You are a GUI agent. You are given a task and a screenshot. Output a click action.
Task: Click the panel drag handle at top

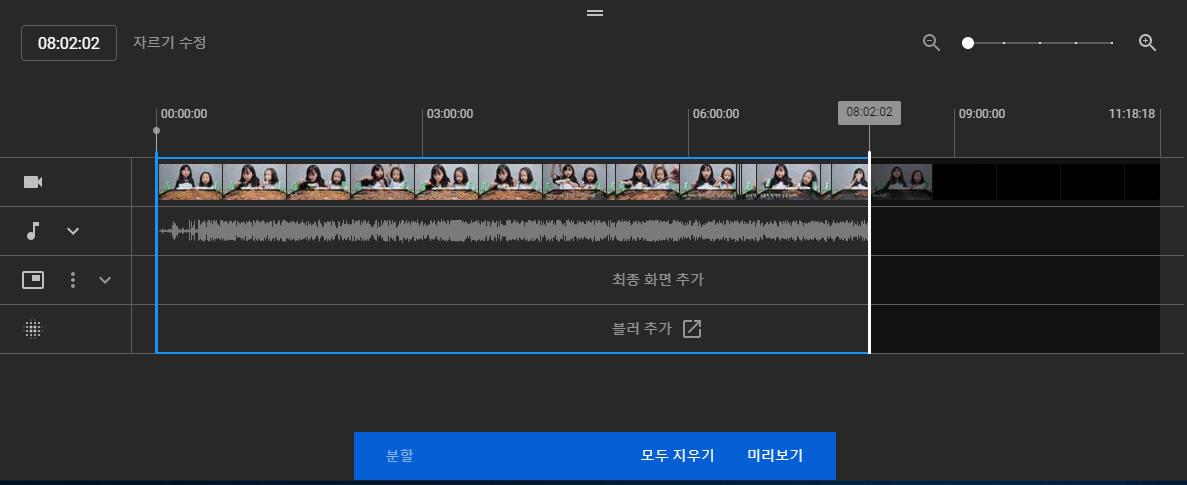(x=595, y=13)
